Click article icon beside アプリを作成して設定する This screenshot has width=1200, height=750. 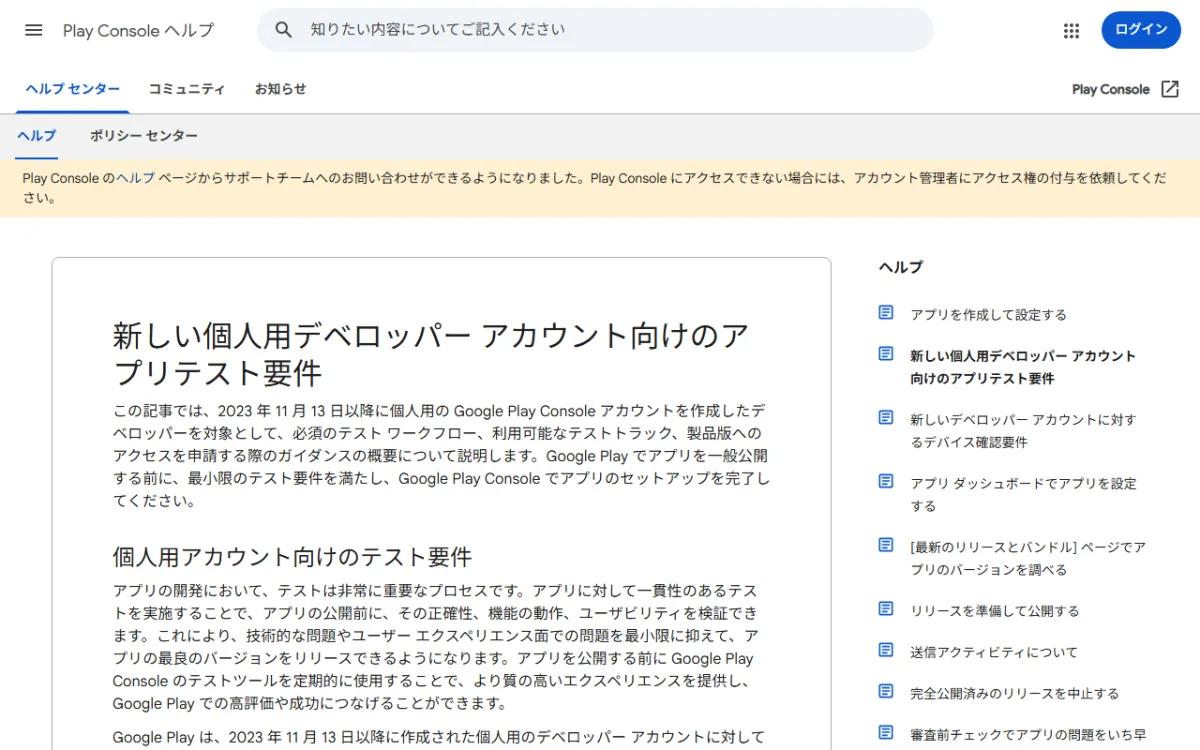(886, 313)
